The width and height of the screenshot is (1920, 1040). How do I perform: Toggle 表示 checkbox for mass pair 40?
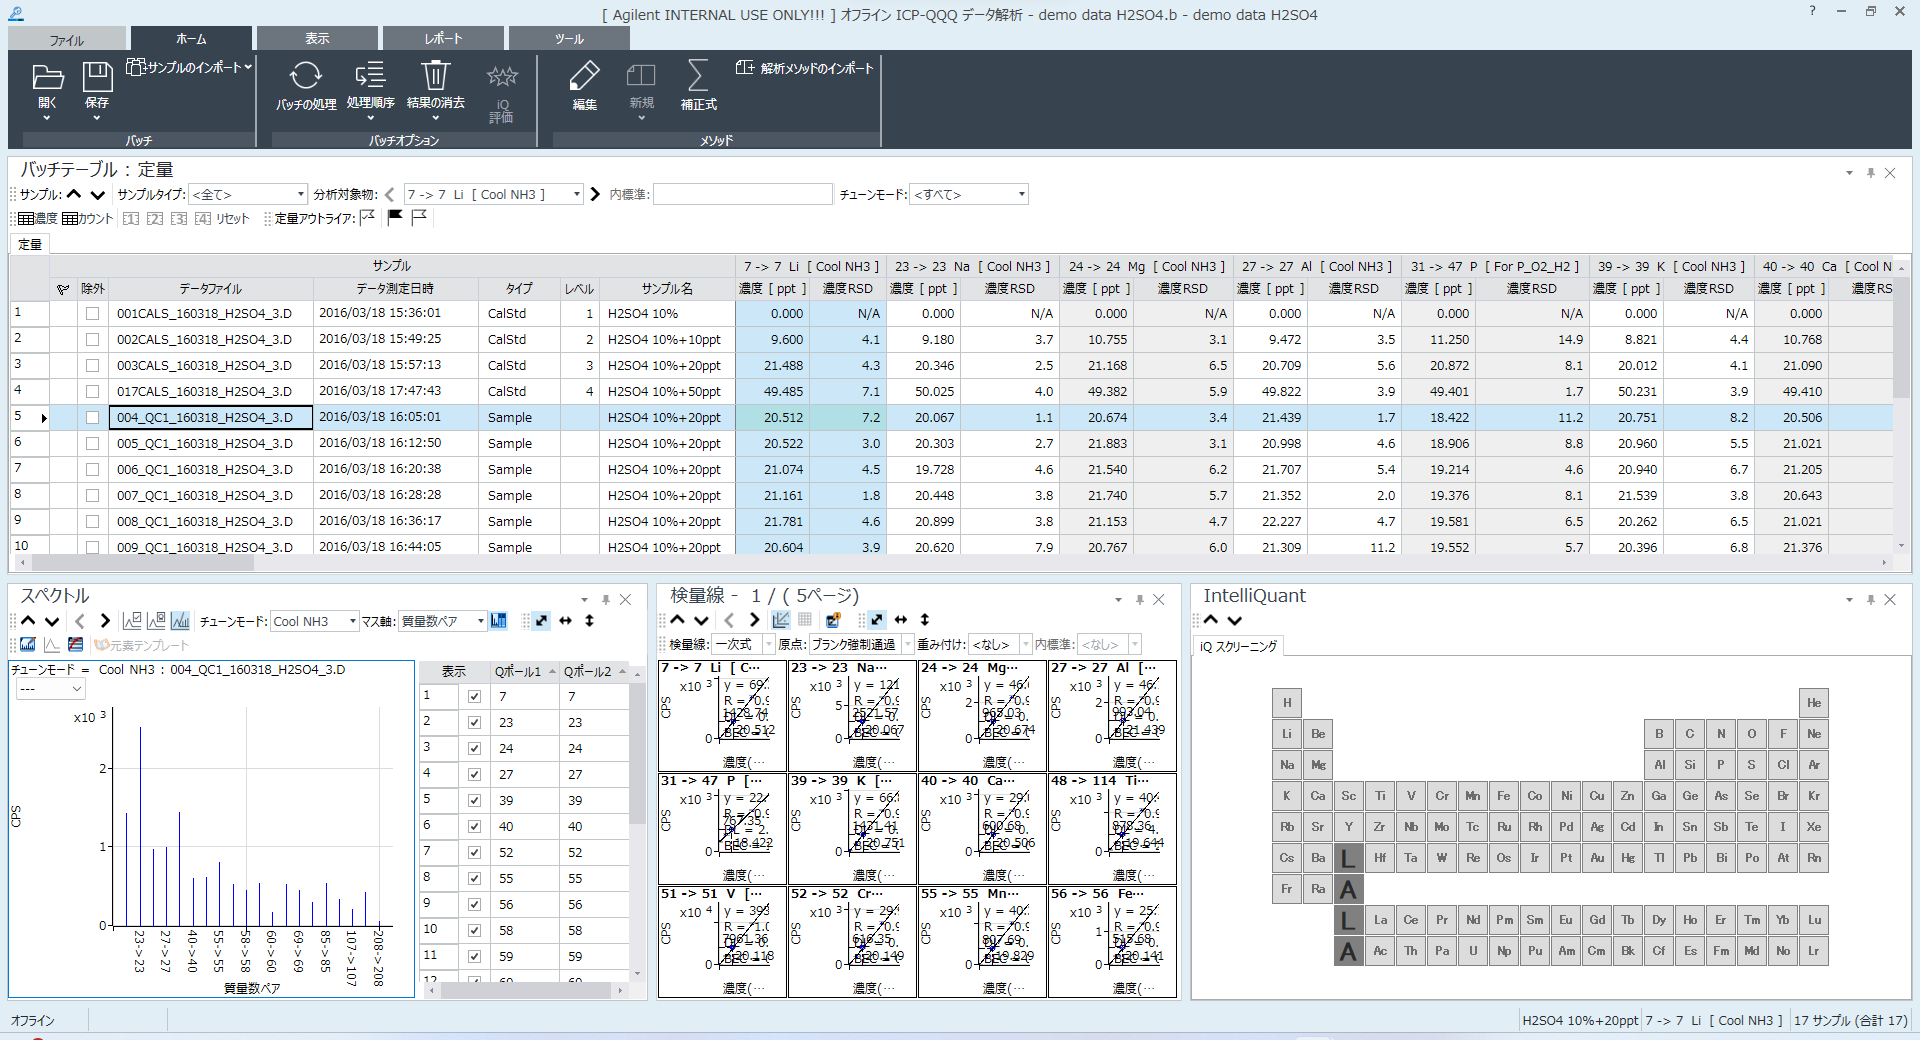[474, 826]
